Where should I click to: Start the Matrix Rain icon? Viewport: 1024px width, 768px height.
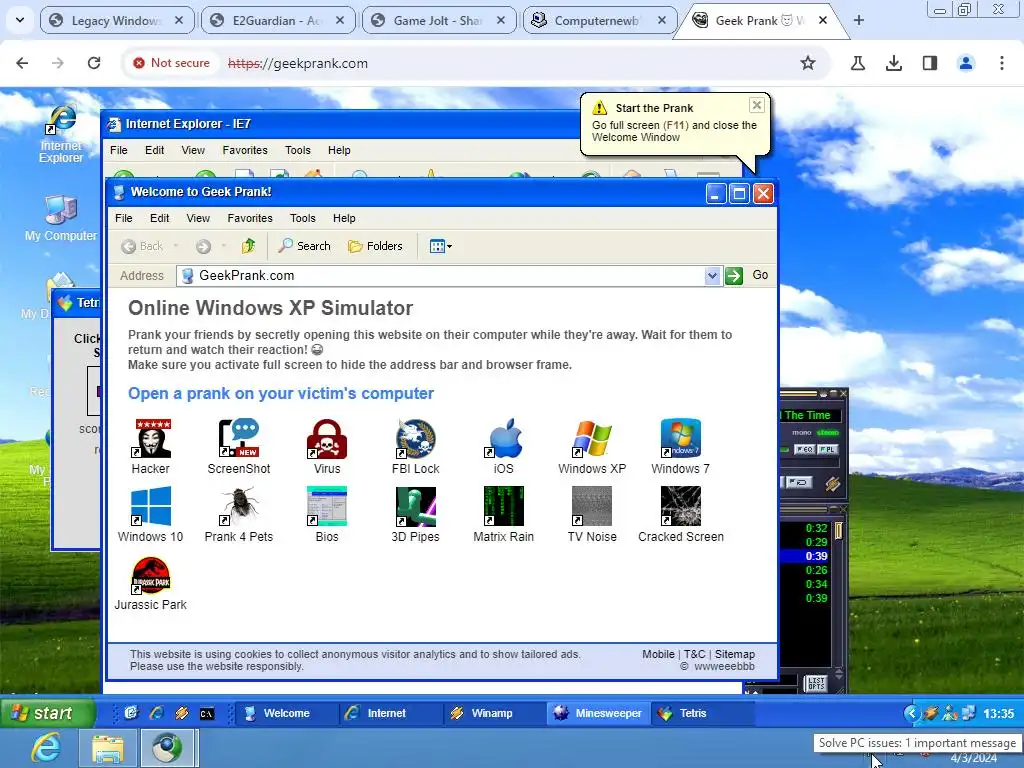[x=504, y=507]
